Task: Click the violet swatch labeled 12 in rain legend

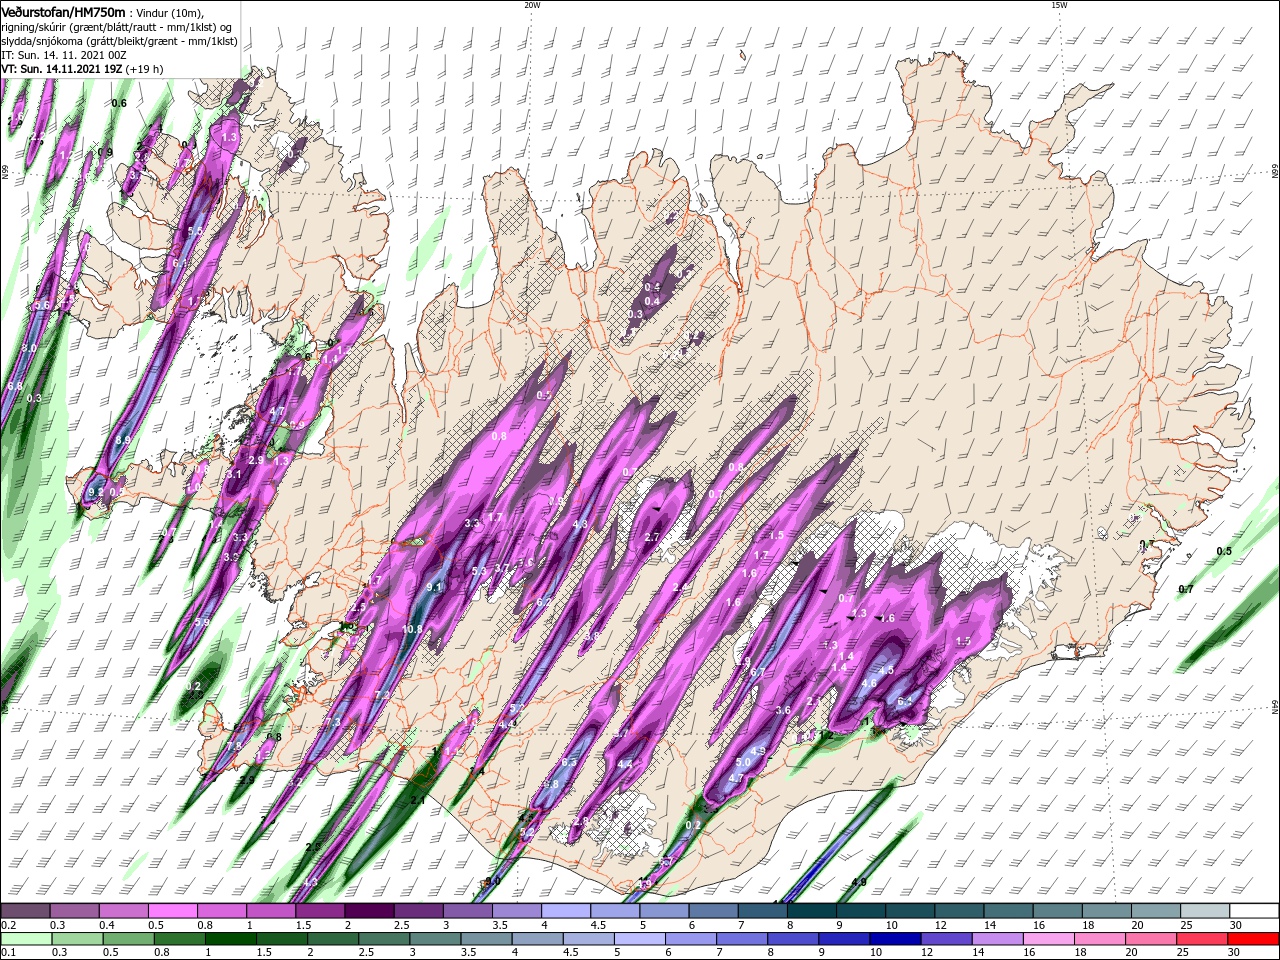Action: 946,939
